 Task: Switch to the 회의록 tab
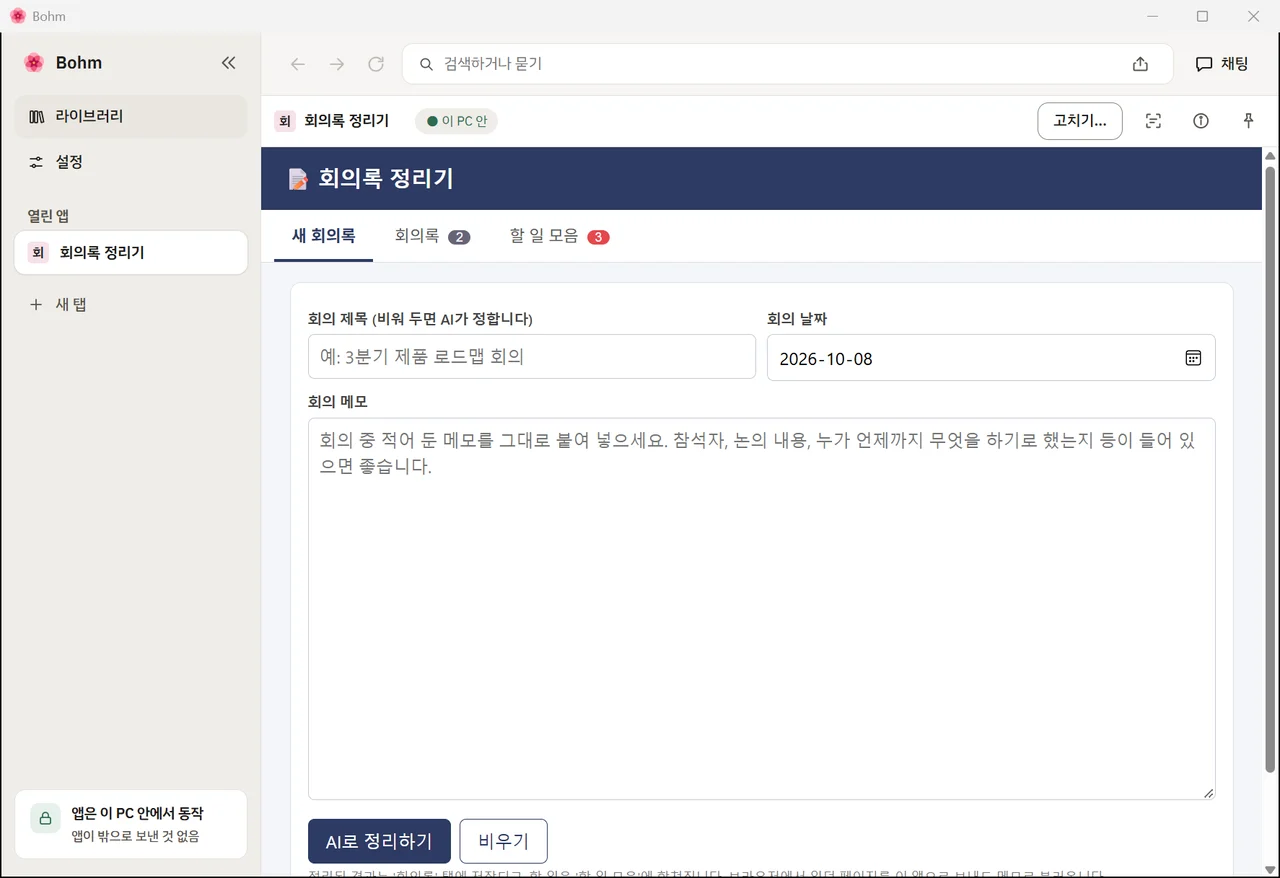click(x=432, y=236)
